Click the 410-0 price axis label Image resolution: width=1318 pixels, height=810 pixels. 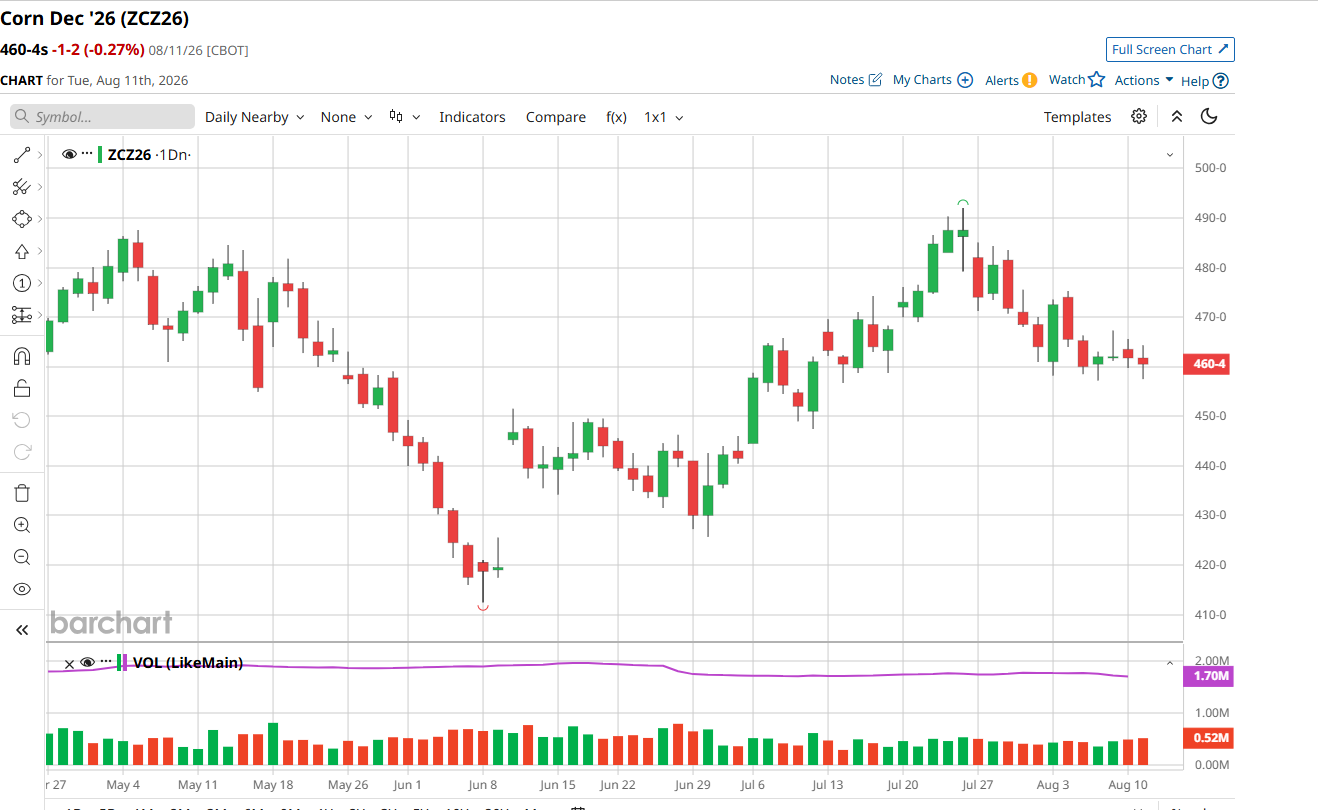1210,615
